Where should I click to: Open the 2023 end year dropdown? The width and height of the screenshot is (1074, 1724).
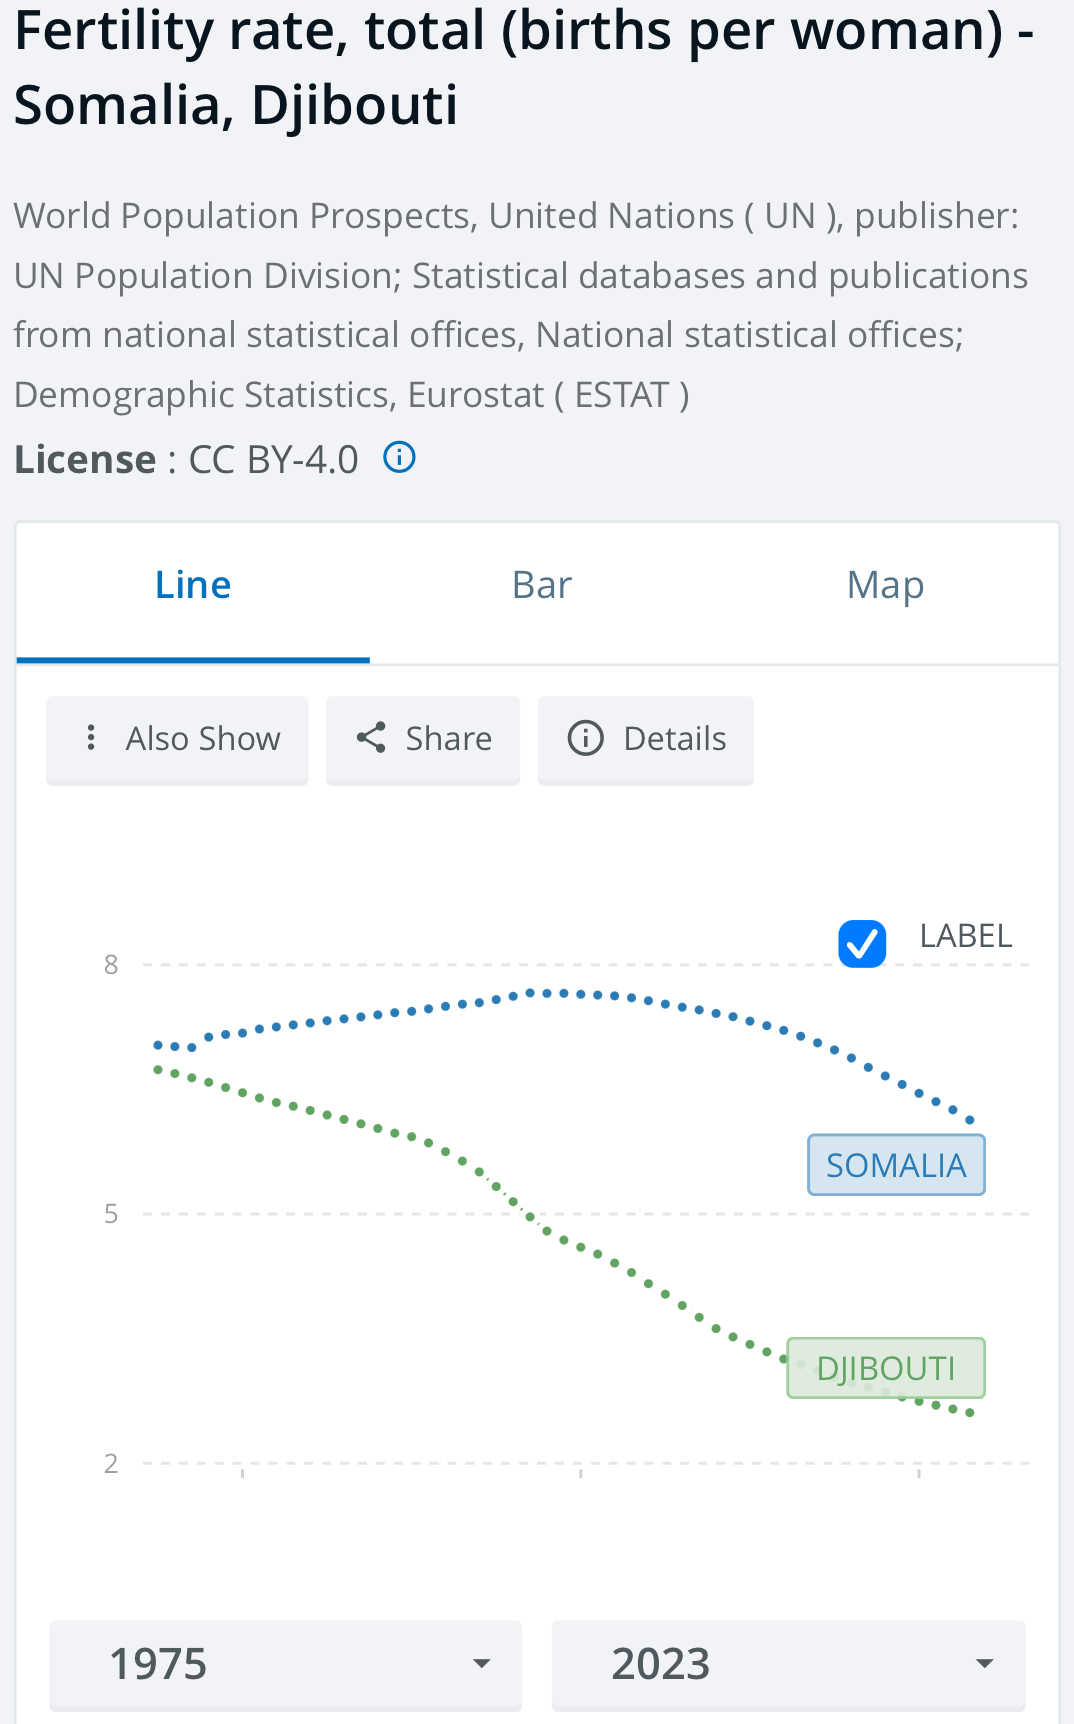tap(789, 1665)
